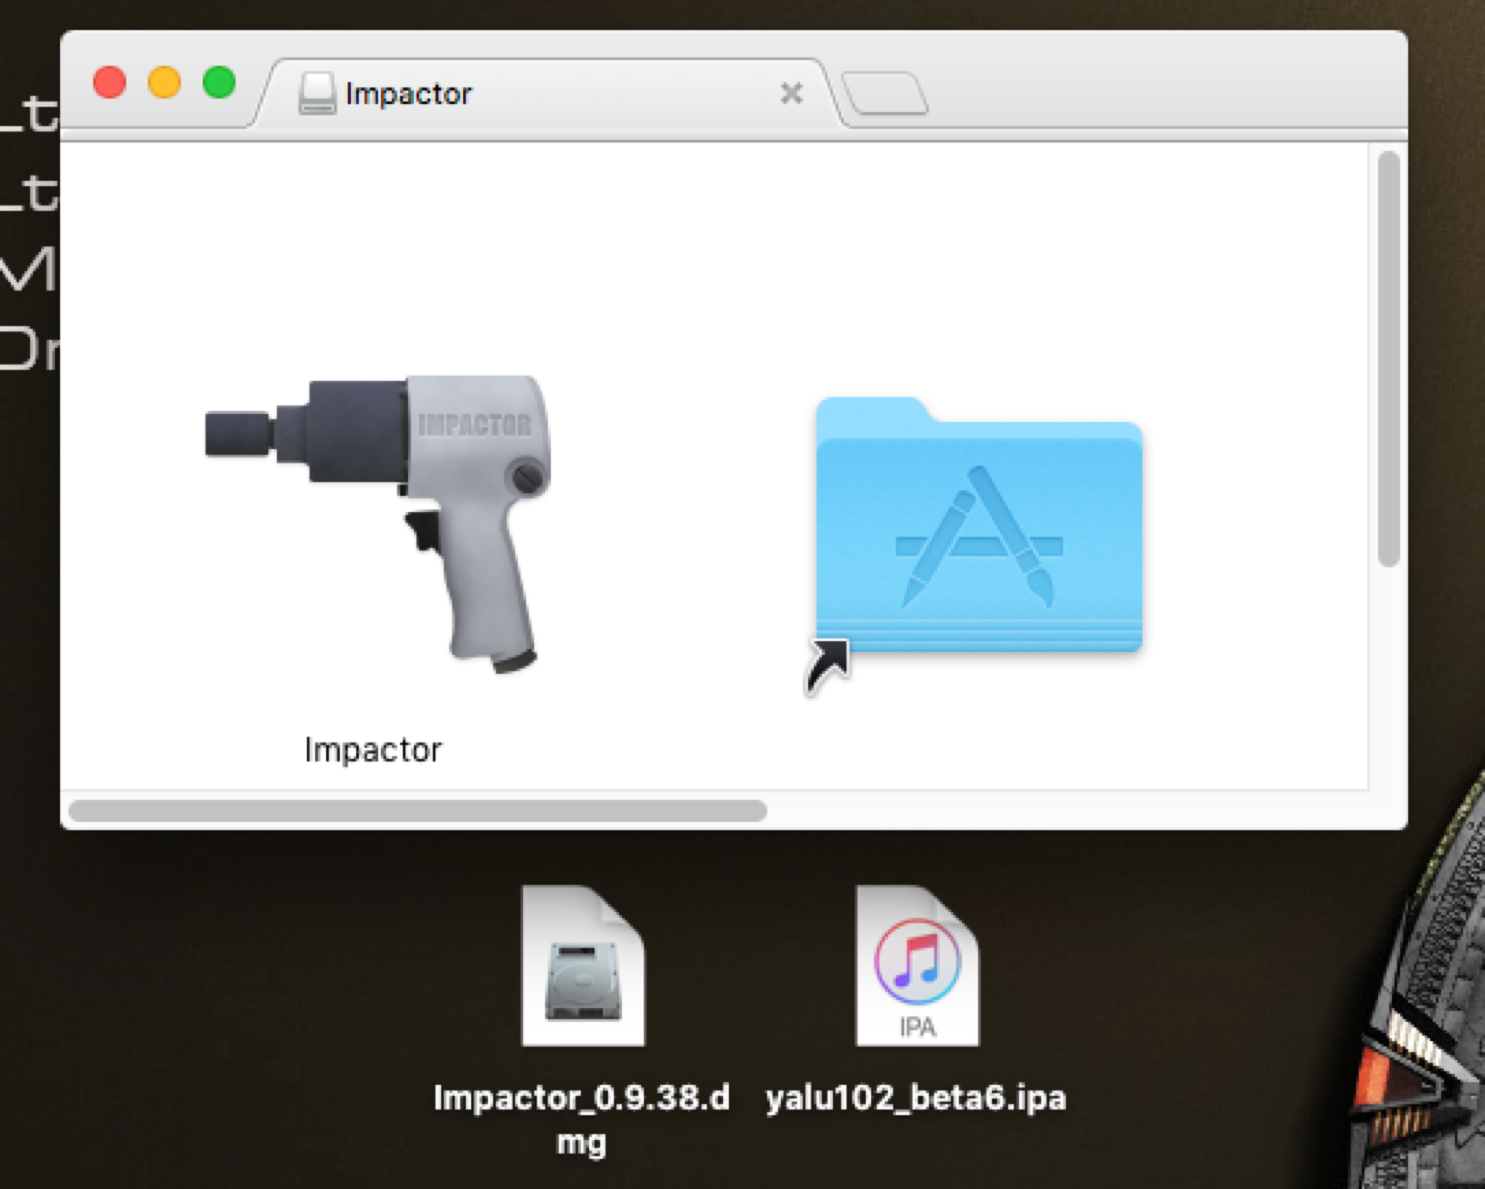Open the Applications folder shortcut
This screenshot has width=1485, height=1189.
977,526
